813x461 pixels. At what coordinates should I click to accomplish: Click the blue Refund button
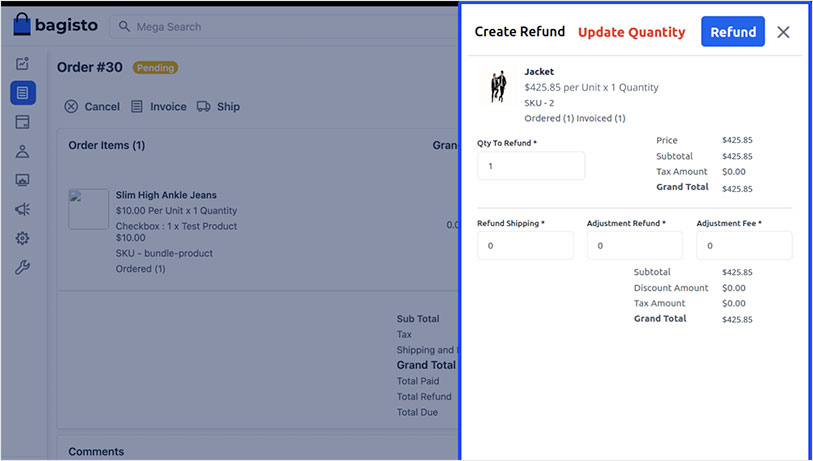point(732,32)
